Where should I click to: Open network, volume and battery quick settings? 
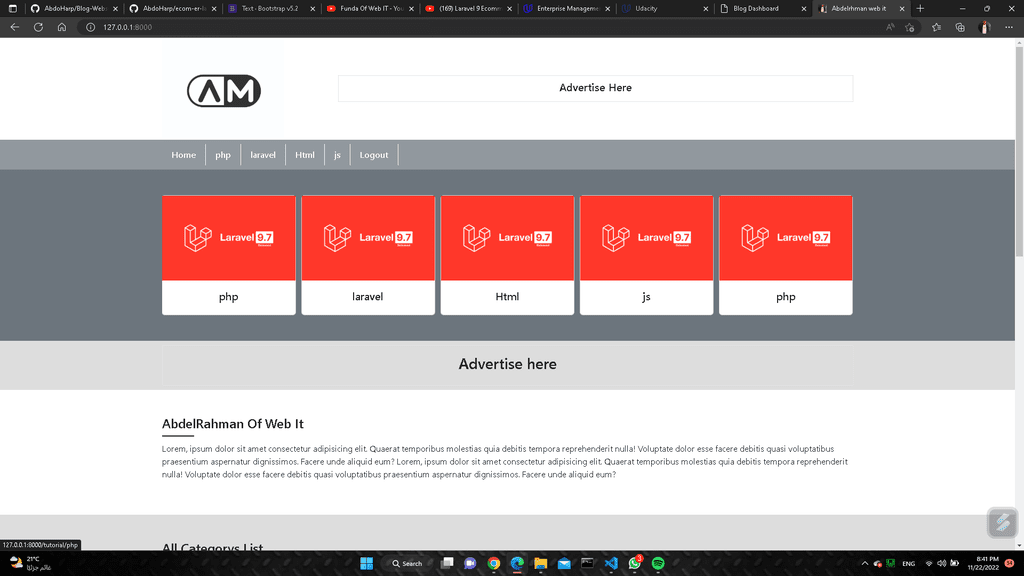[941, 563]
